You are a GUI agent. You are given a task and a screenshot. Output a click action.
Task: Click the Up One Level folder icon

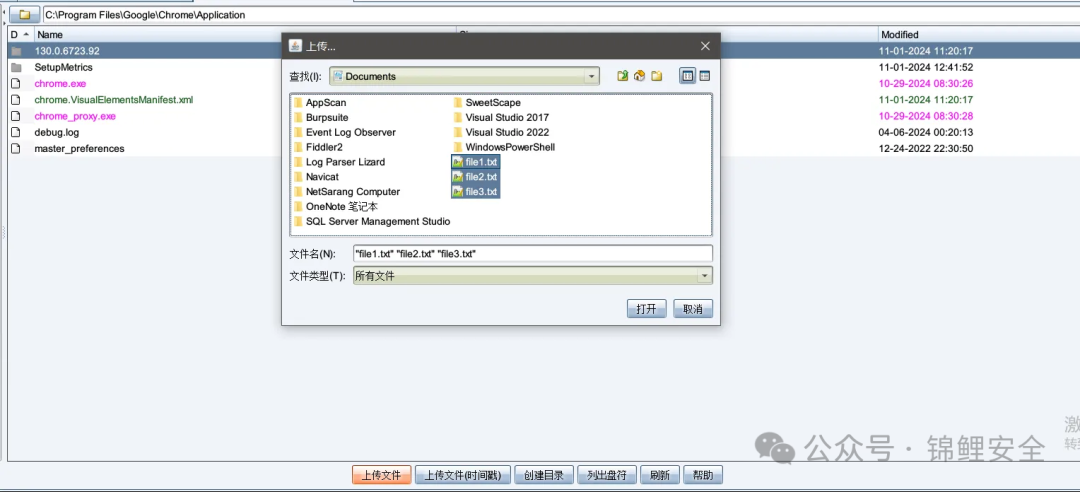(623, 76)
